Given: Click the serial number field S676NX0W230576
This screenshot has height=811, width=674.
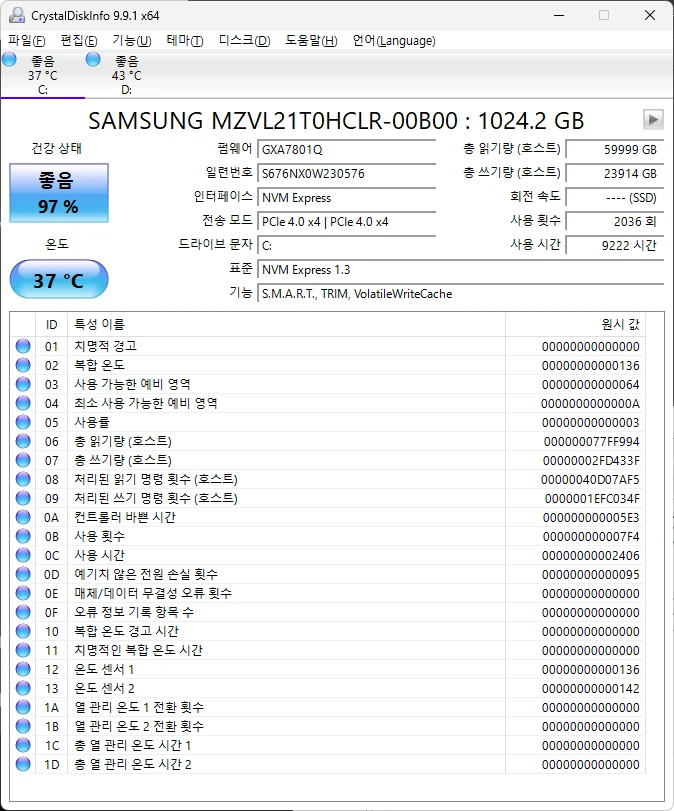Looking at the screenshot, I should pos(347,173).
